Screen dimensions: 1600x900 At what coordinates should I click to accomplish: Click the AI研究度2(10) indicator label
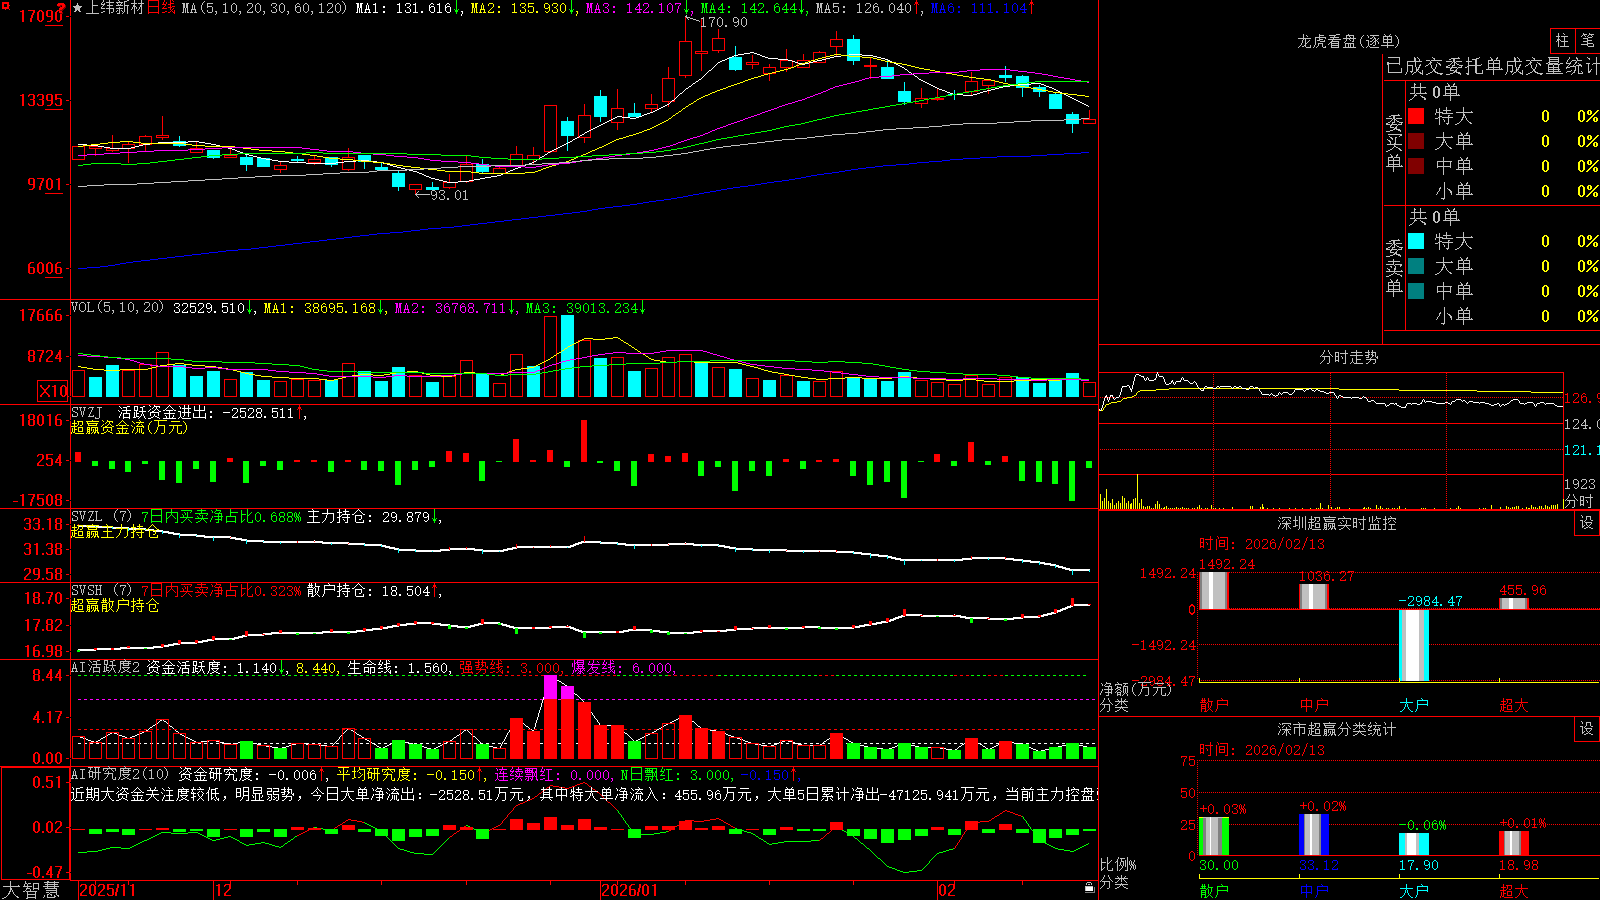click(121, 774)
